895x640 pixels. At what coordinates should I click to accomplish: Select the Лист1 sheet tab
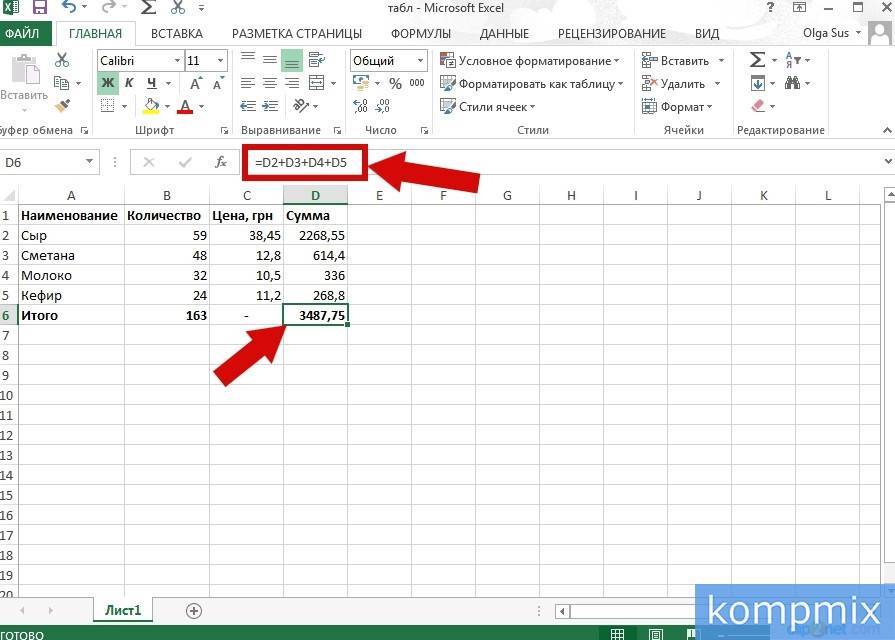coord(122,610)
